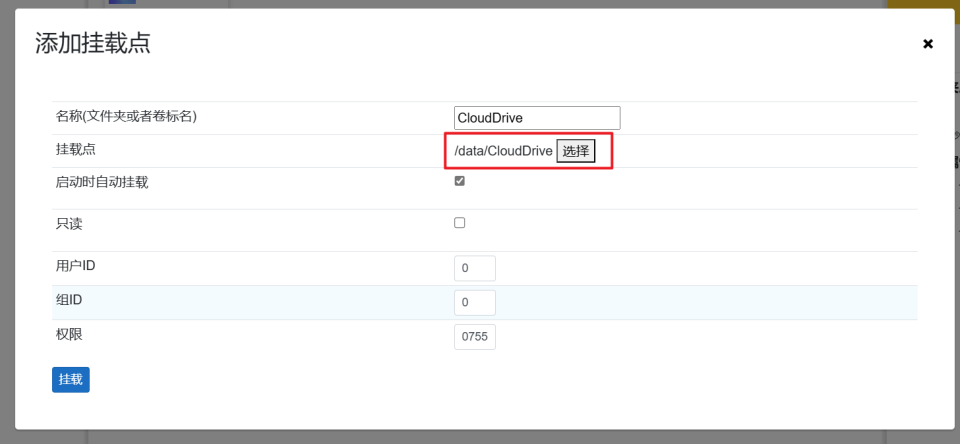Viewport: 960px width, 444px height.
Task: Click the 挂载点 row label
Action: (75, 149)
